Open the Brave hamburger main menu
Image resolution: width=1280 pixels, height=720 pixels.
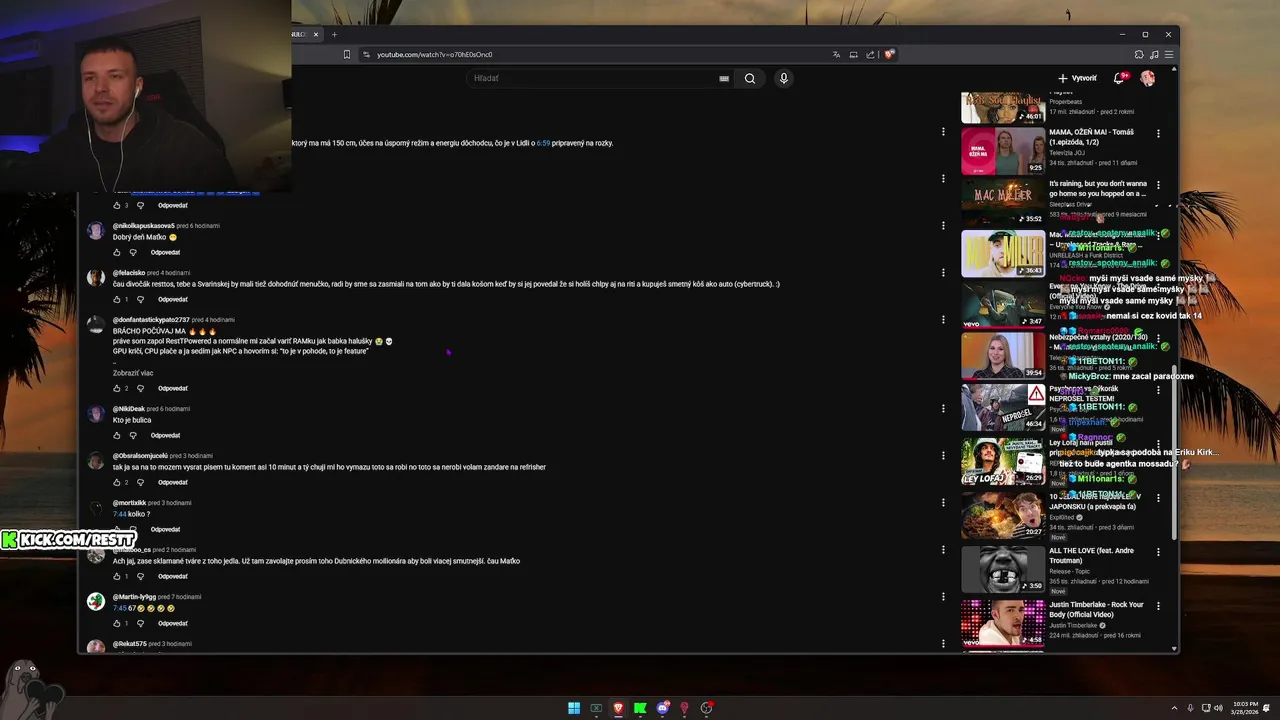1168,54
